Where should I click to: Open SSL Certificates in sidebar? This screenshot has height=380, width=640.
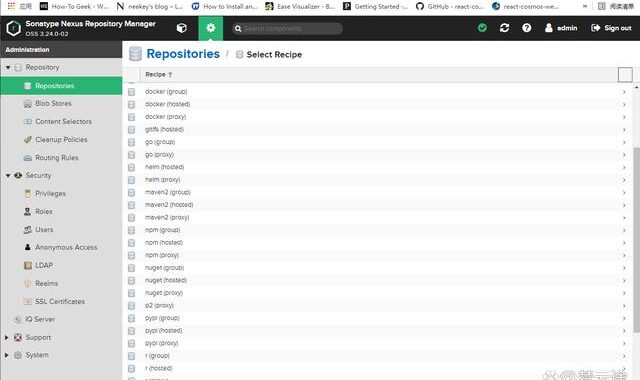(x=61, y=301)
